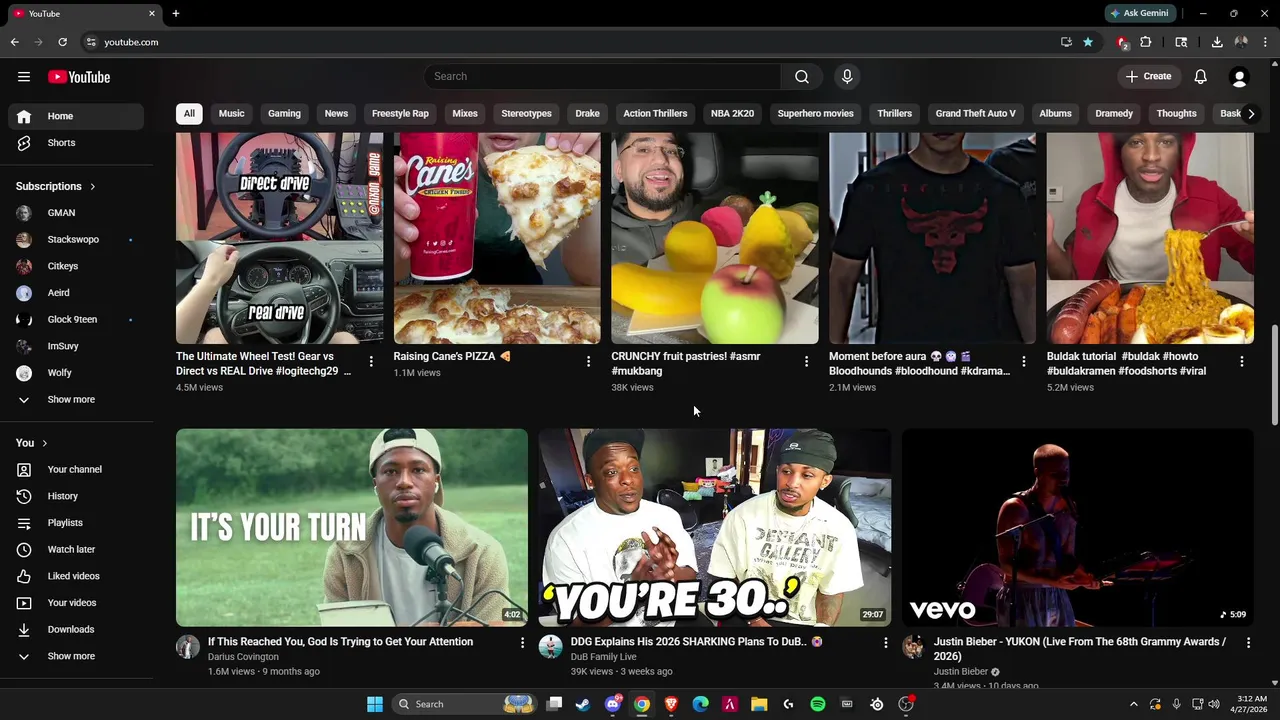Open the account avatar menu
Image resolution: width=1280 pixels, height=720 pixels.
point(1239,77)
